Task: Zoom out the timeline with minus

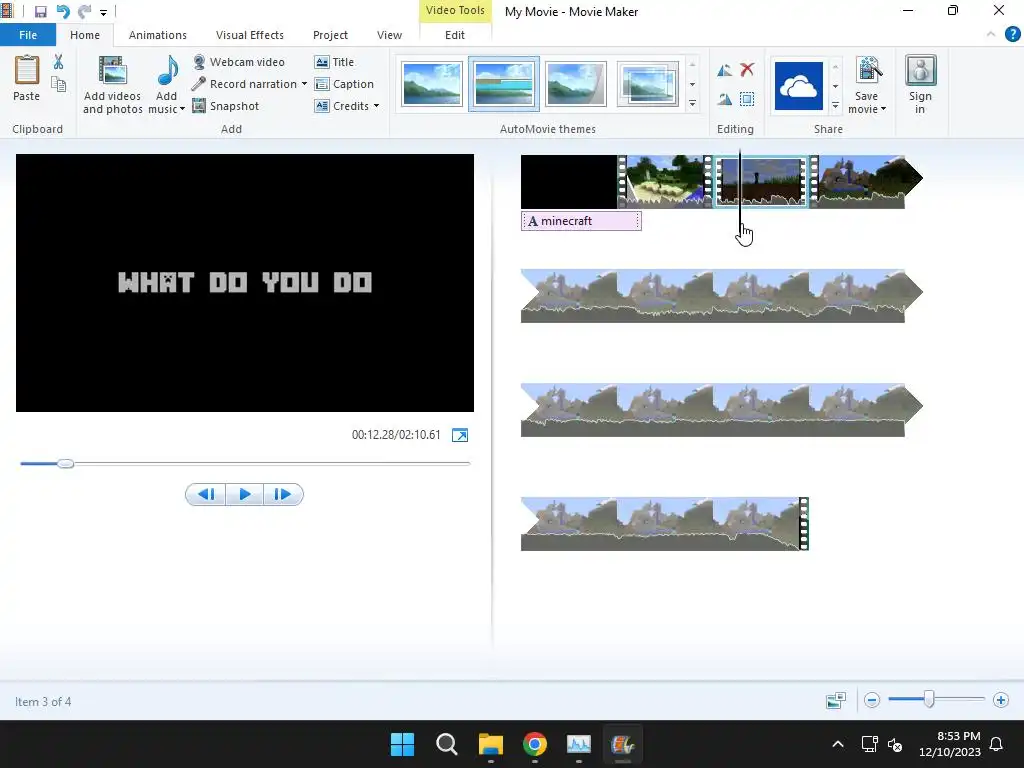Action: 871,700
